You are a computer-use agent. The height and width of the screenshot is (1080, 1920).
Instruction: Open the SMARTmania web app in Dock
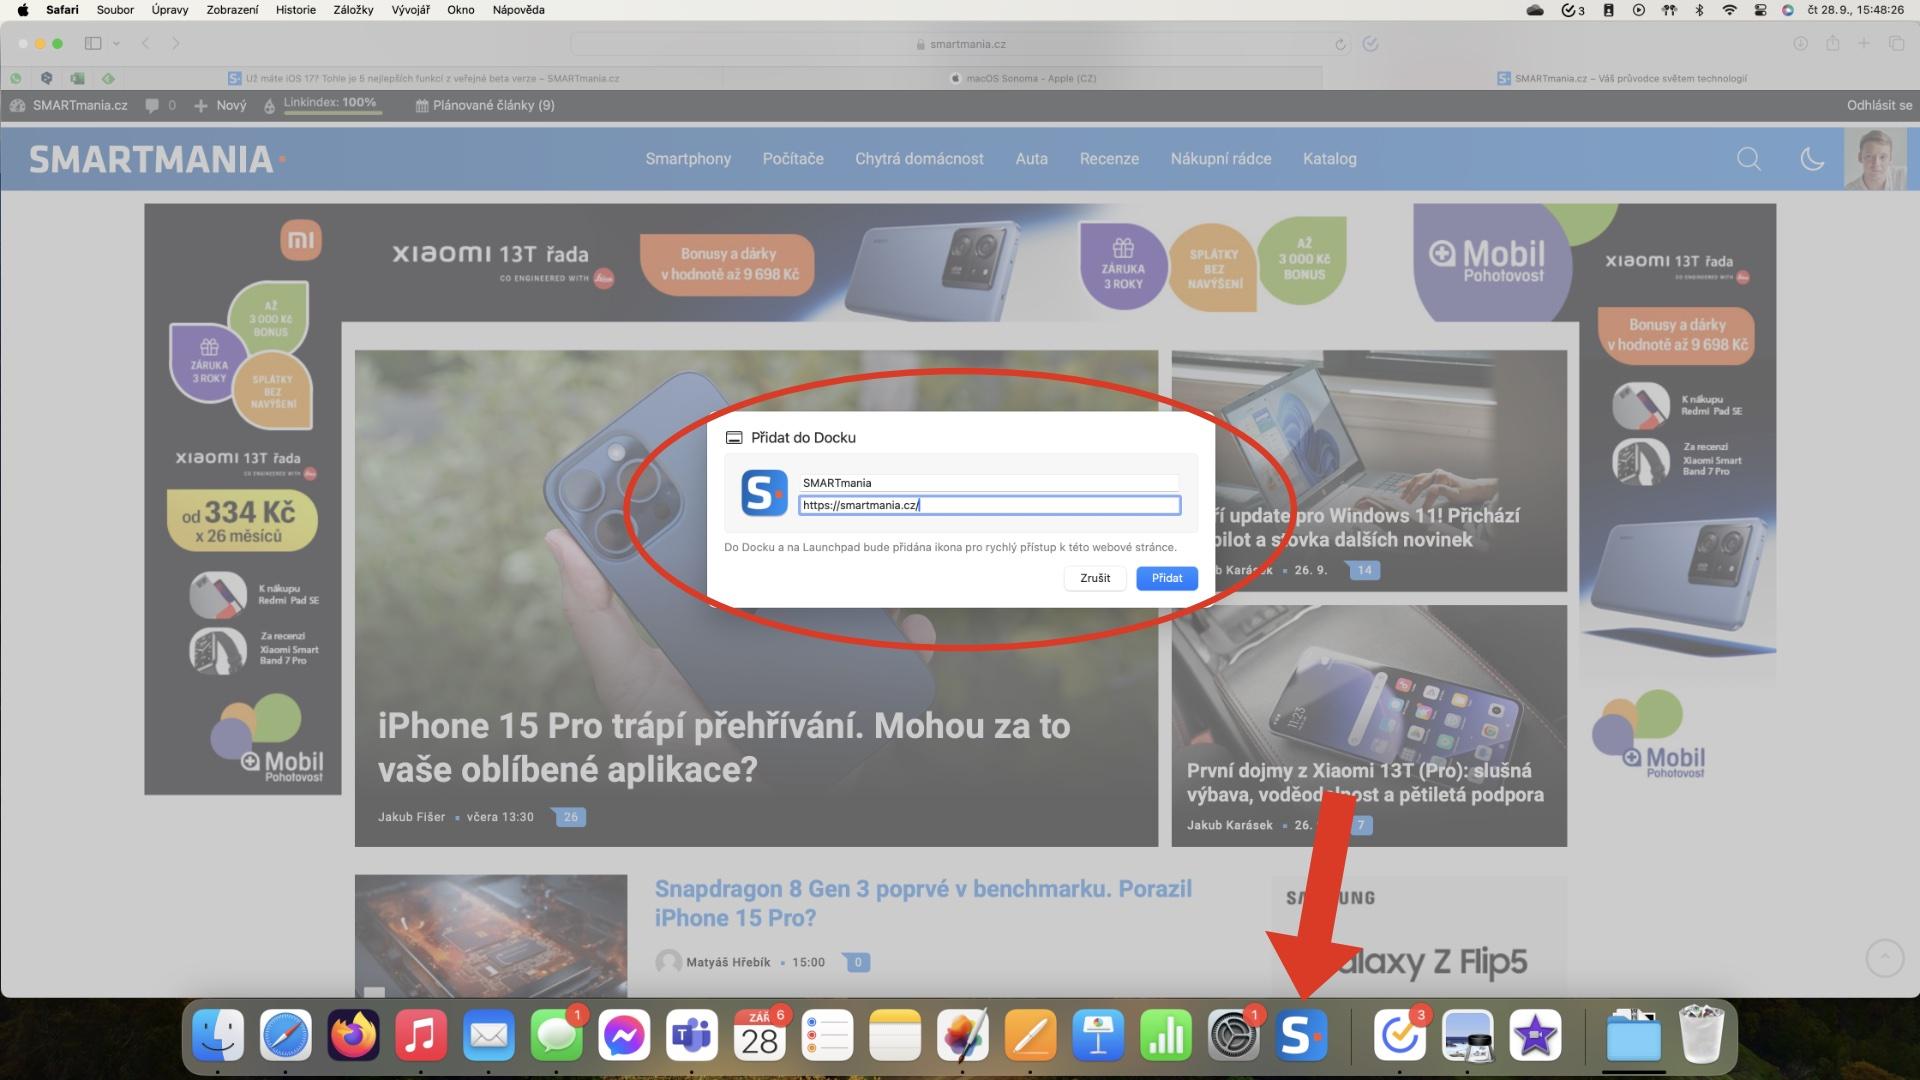pos(1302,1035)
